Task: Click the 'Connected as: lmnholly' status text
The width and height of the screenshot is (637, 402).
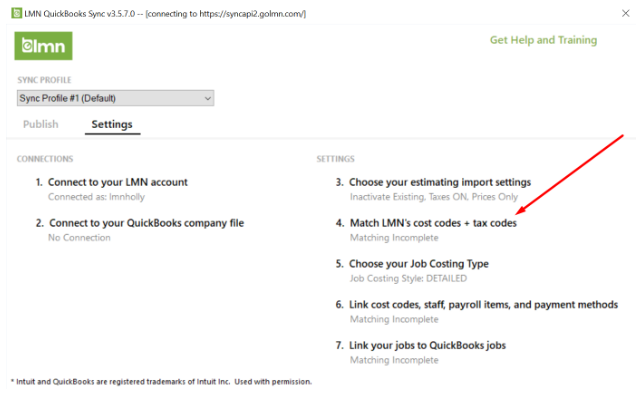Action: tap(96, 197)
